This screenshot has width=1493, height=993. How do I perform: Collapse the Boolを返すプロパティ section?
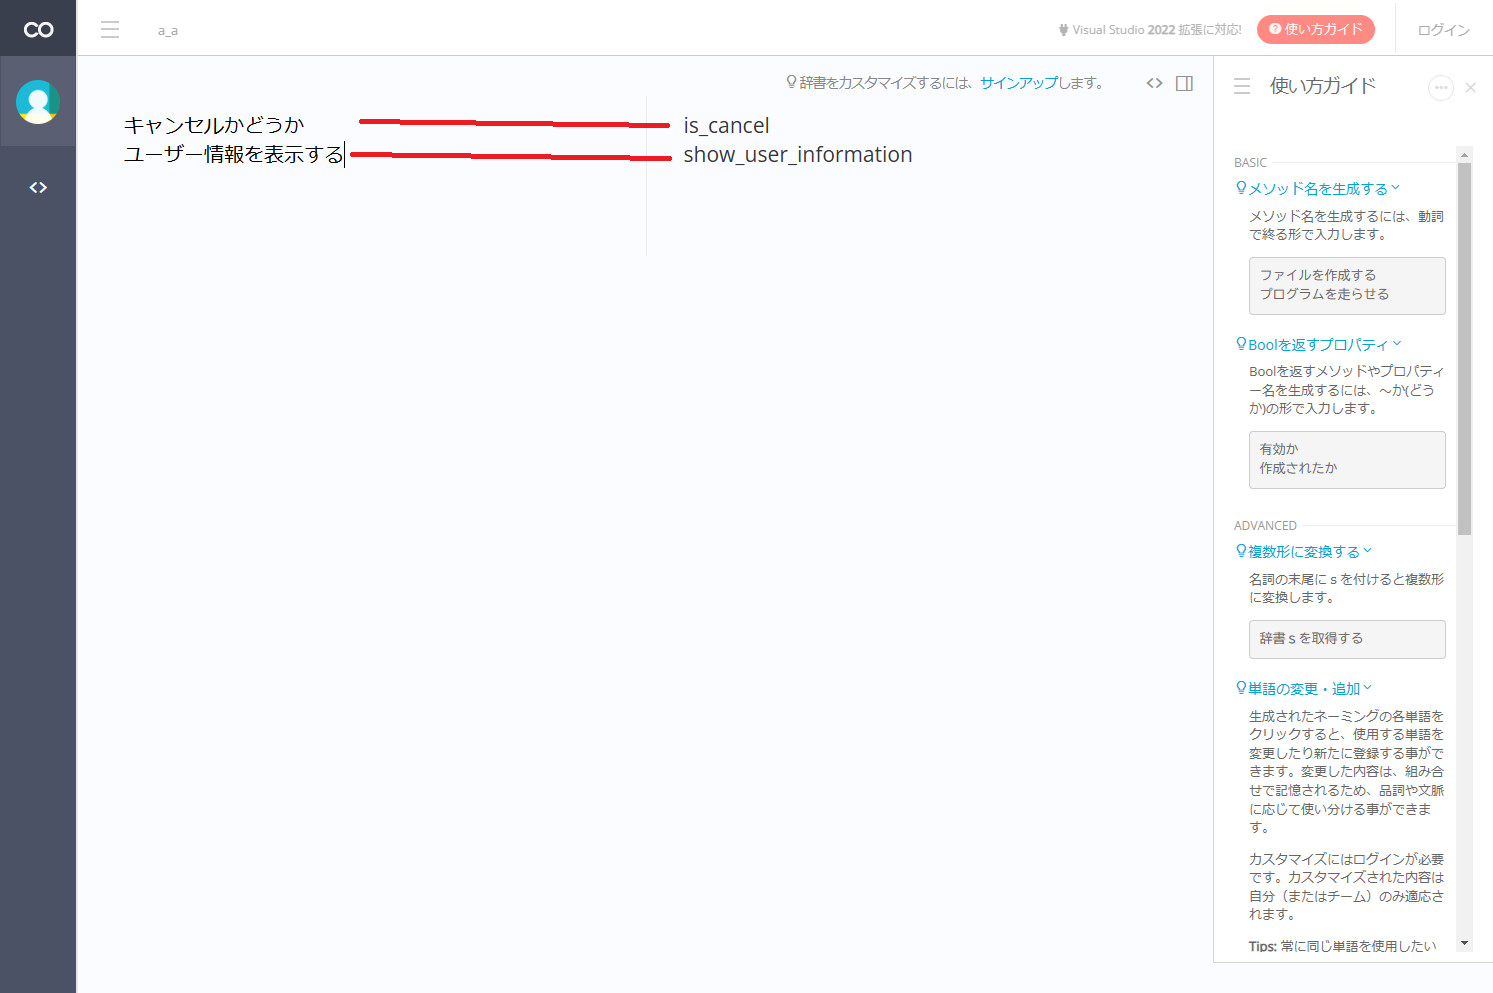pos(1319,344)
